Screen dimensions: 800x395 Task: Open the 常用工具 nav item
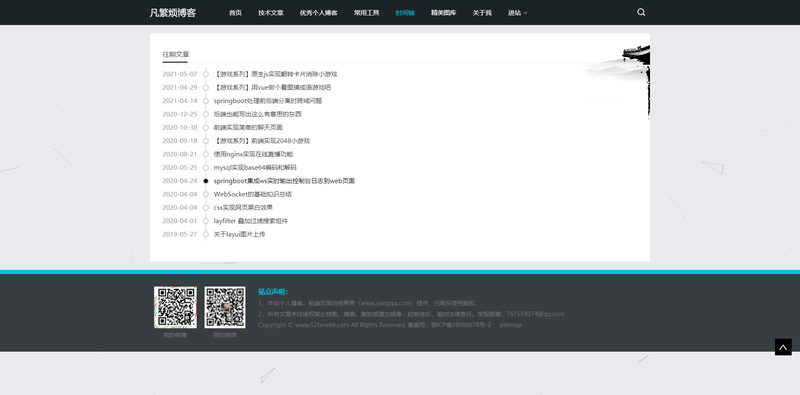[x=366, y=13]
